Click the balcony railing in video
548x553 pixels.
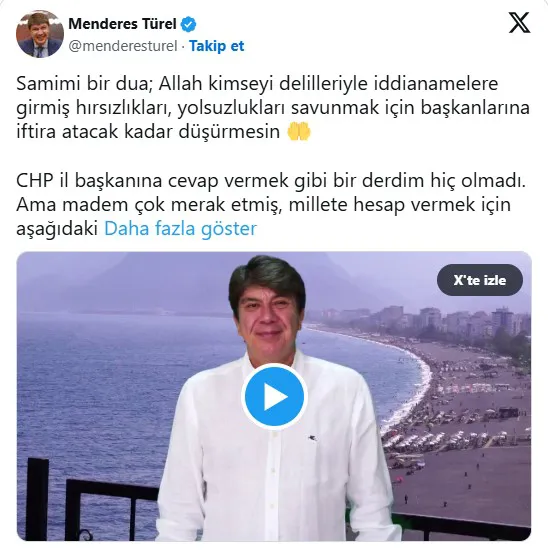point(88,504)
